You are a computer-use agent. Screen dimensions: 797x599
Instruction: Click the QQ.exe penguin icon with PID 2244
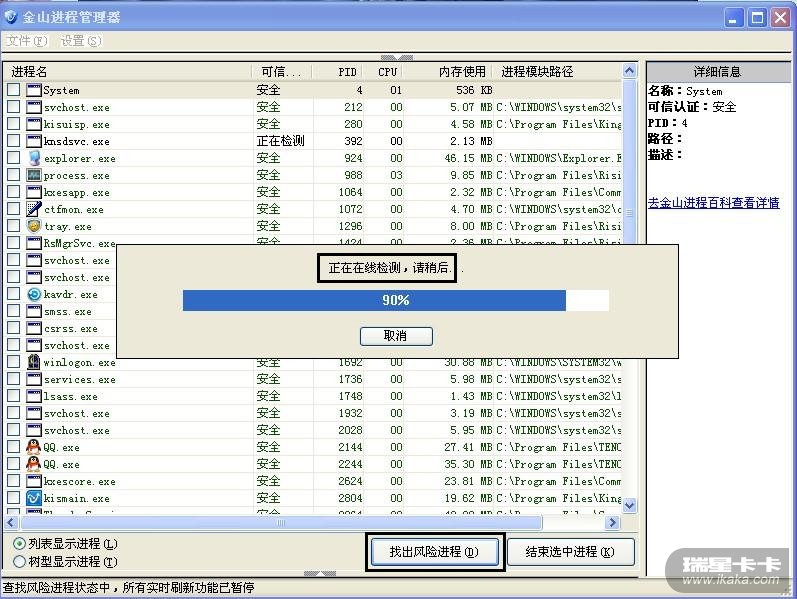[34, 464]
